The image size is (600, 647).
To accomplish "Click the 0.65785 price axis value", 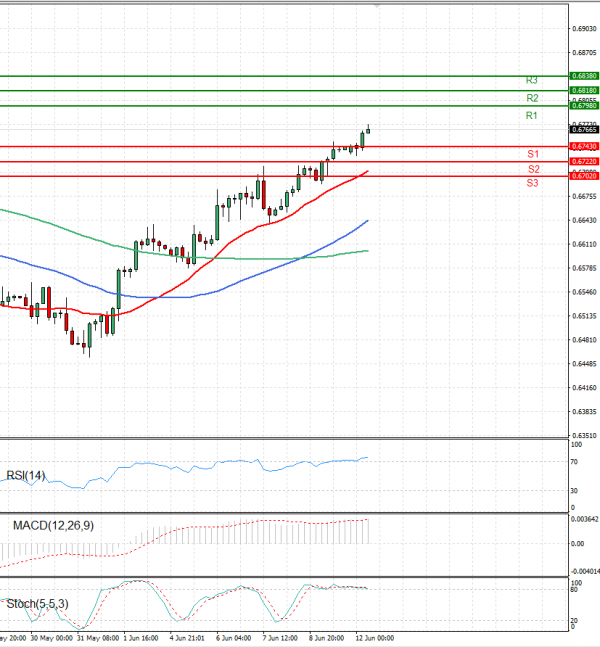I will tap(584, 268).
